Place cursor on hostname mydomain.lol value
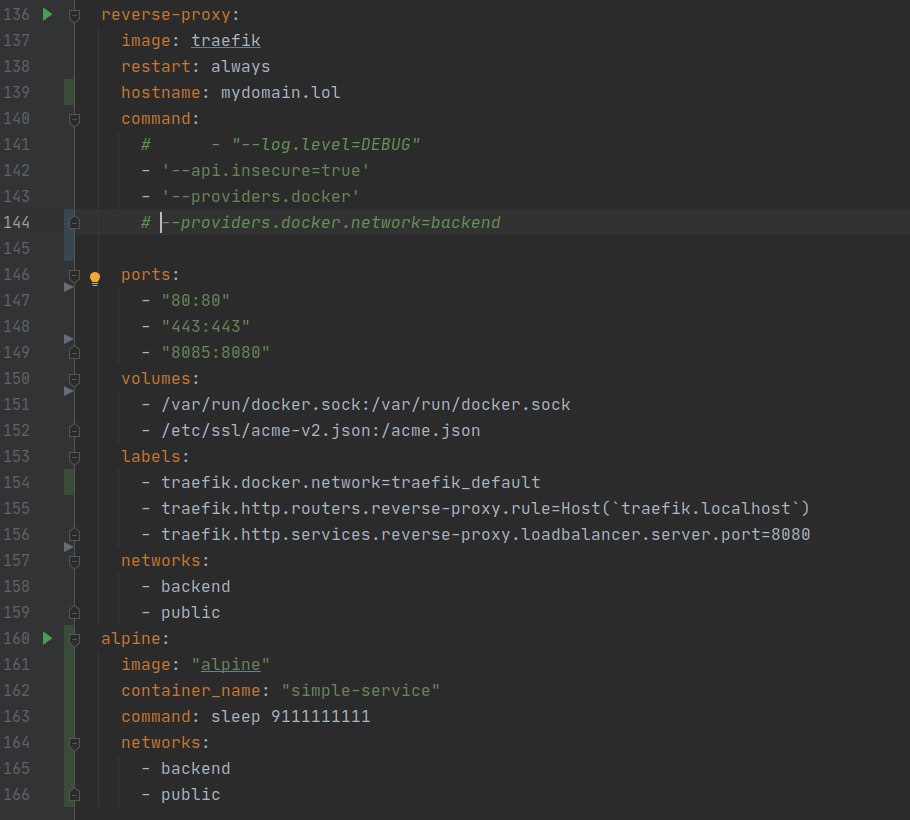Screen dimensions: 910x820 (x=280, y=93)
